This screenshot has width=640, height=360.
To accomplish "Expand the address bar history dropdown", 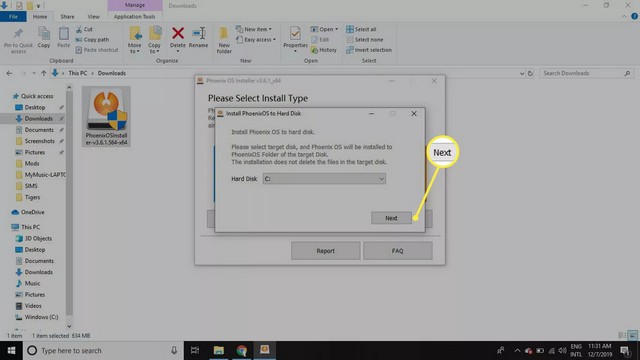I will [522, 73].
